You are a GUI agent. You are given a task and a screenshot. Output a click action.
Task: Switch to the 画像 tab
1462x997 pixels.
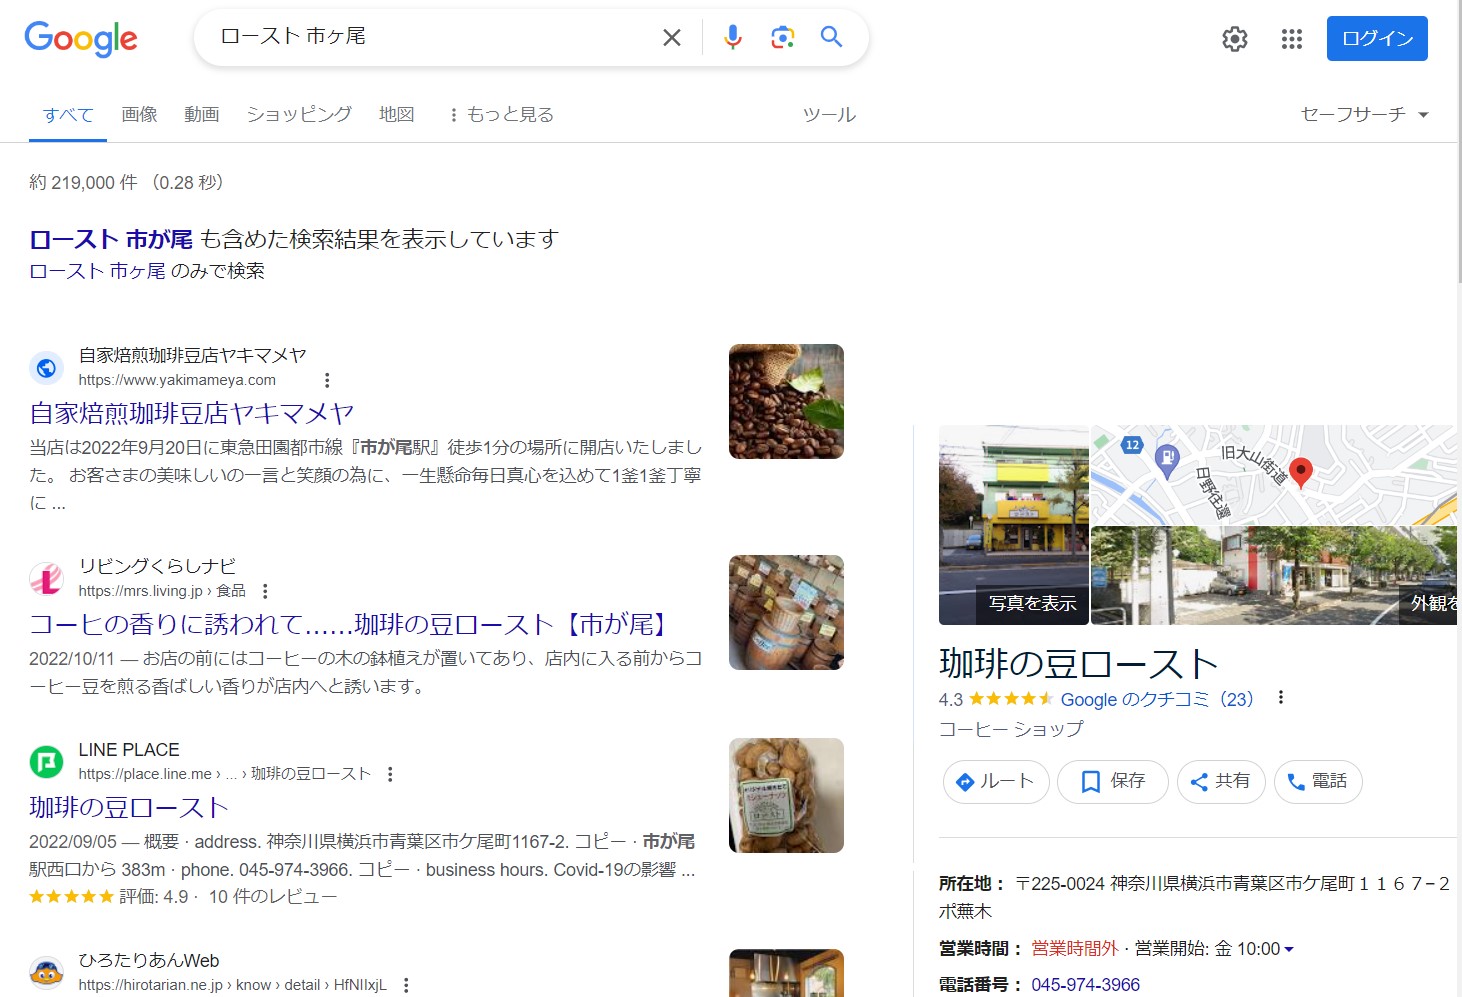click(139, 115)
